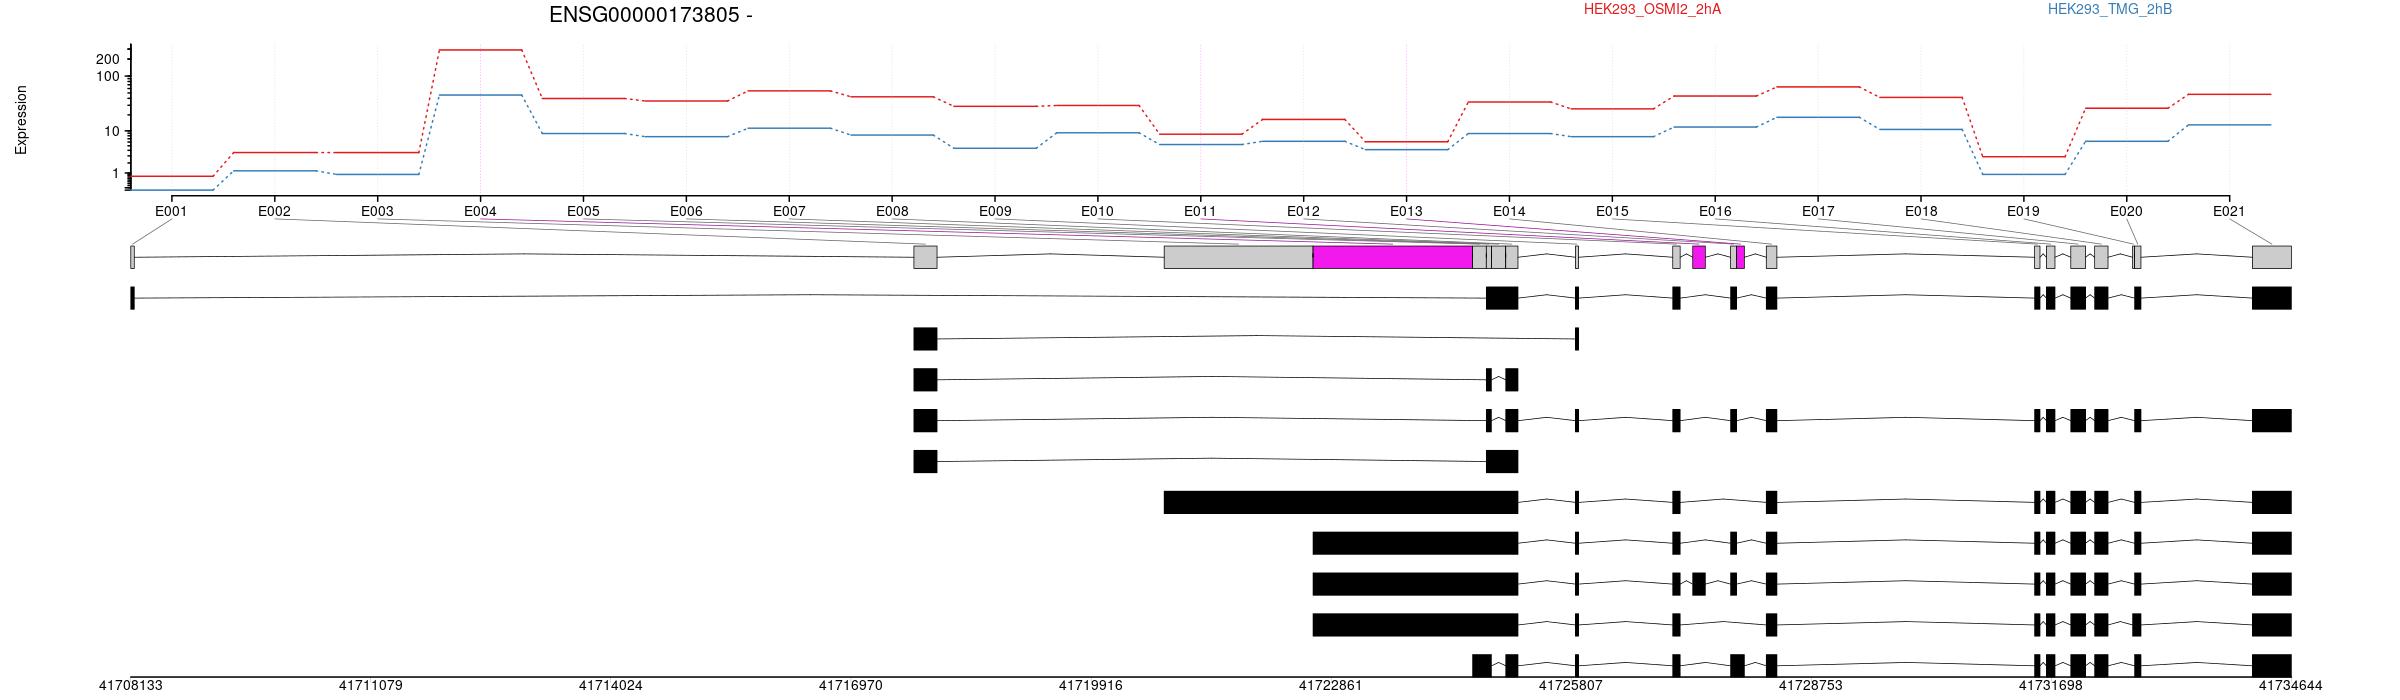Click genomic coordinate 41716970

point(850,686)
